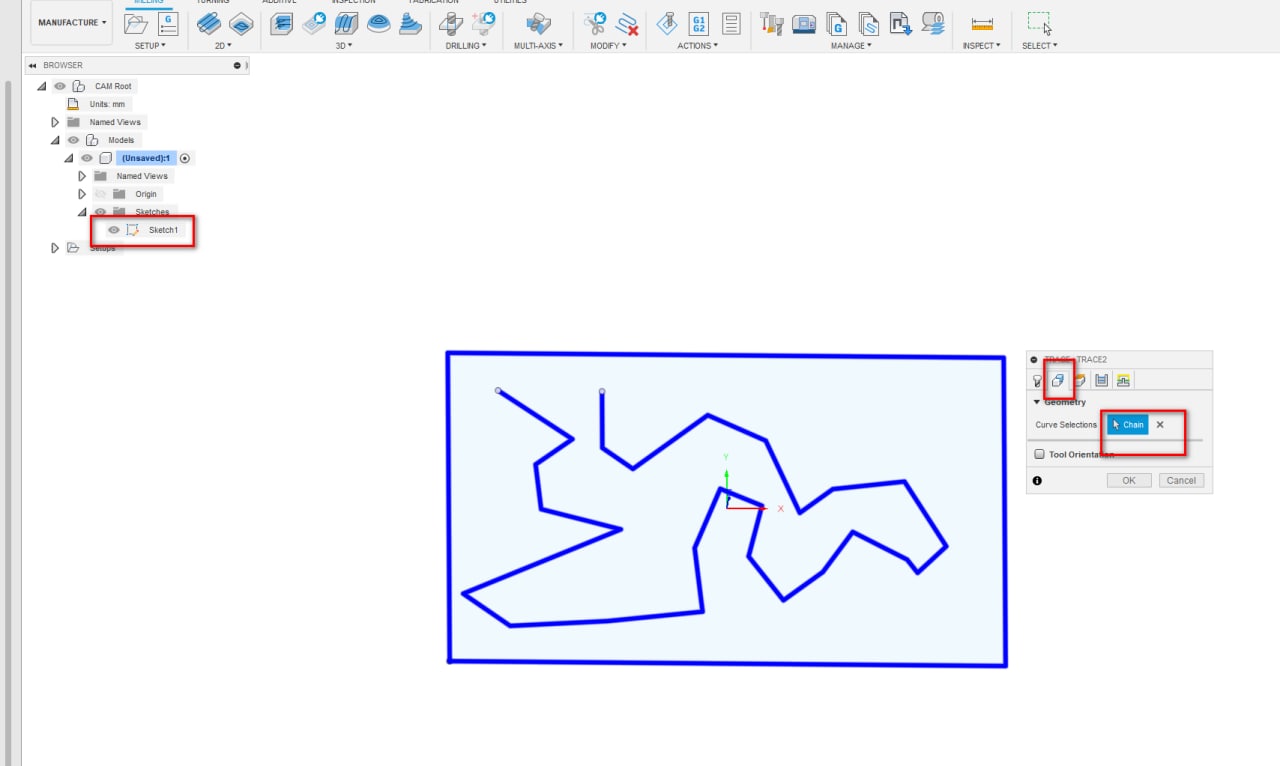Expand the Origin folder node

(x=82, y=194)
